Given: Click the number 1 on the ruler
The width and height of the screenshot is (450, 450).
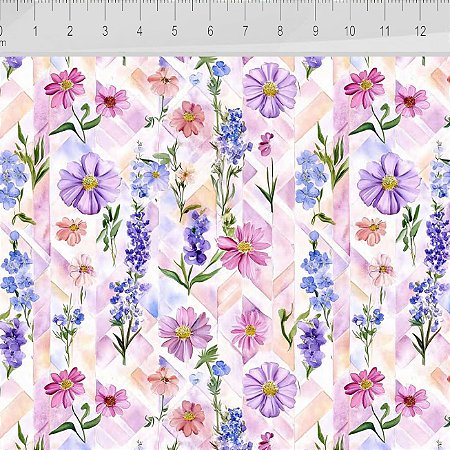Looking at the screenshot, I should click(x=35, y=31).
